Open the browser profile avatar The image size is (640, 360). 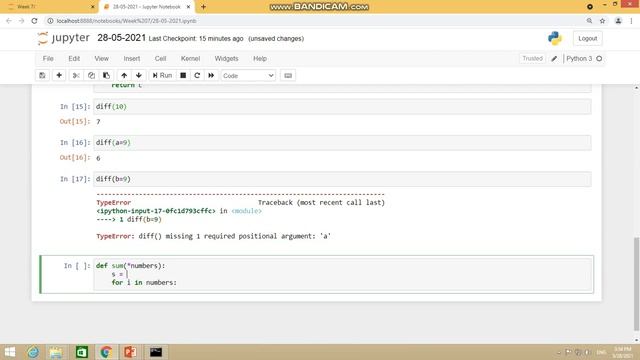[618, 21]
